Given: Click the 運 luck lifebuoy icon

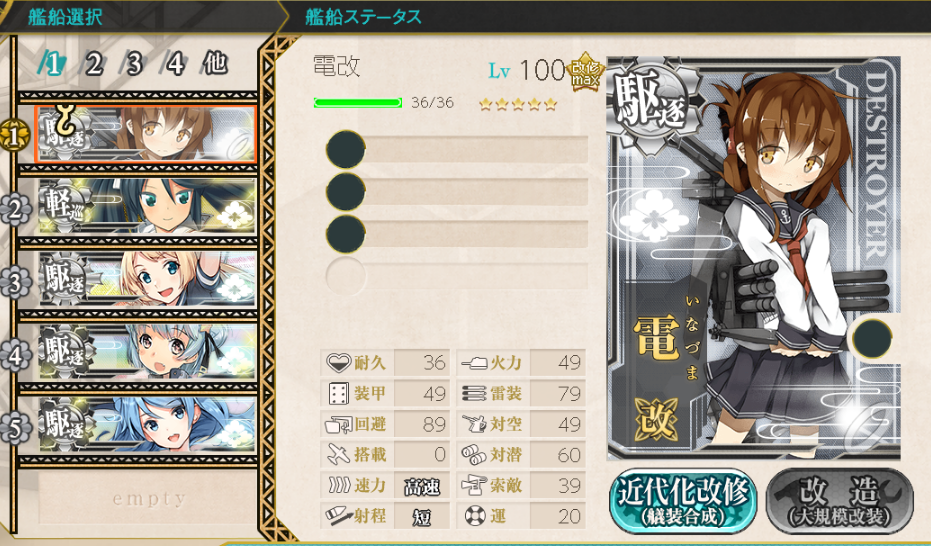Looking at the screenshot, I should click(x=475, y=516).
